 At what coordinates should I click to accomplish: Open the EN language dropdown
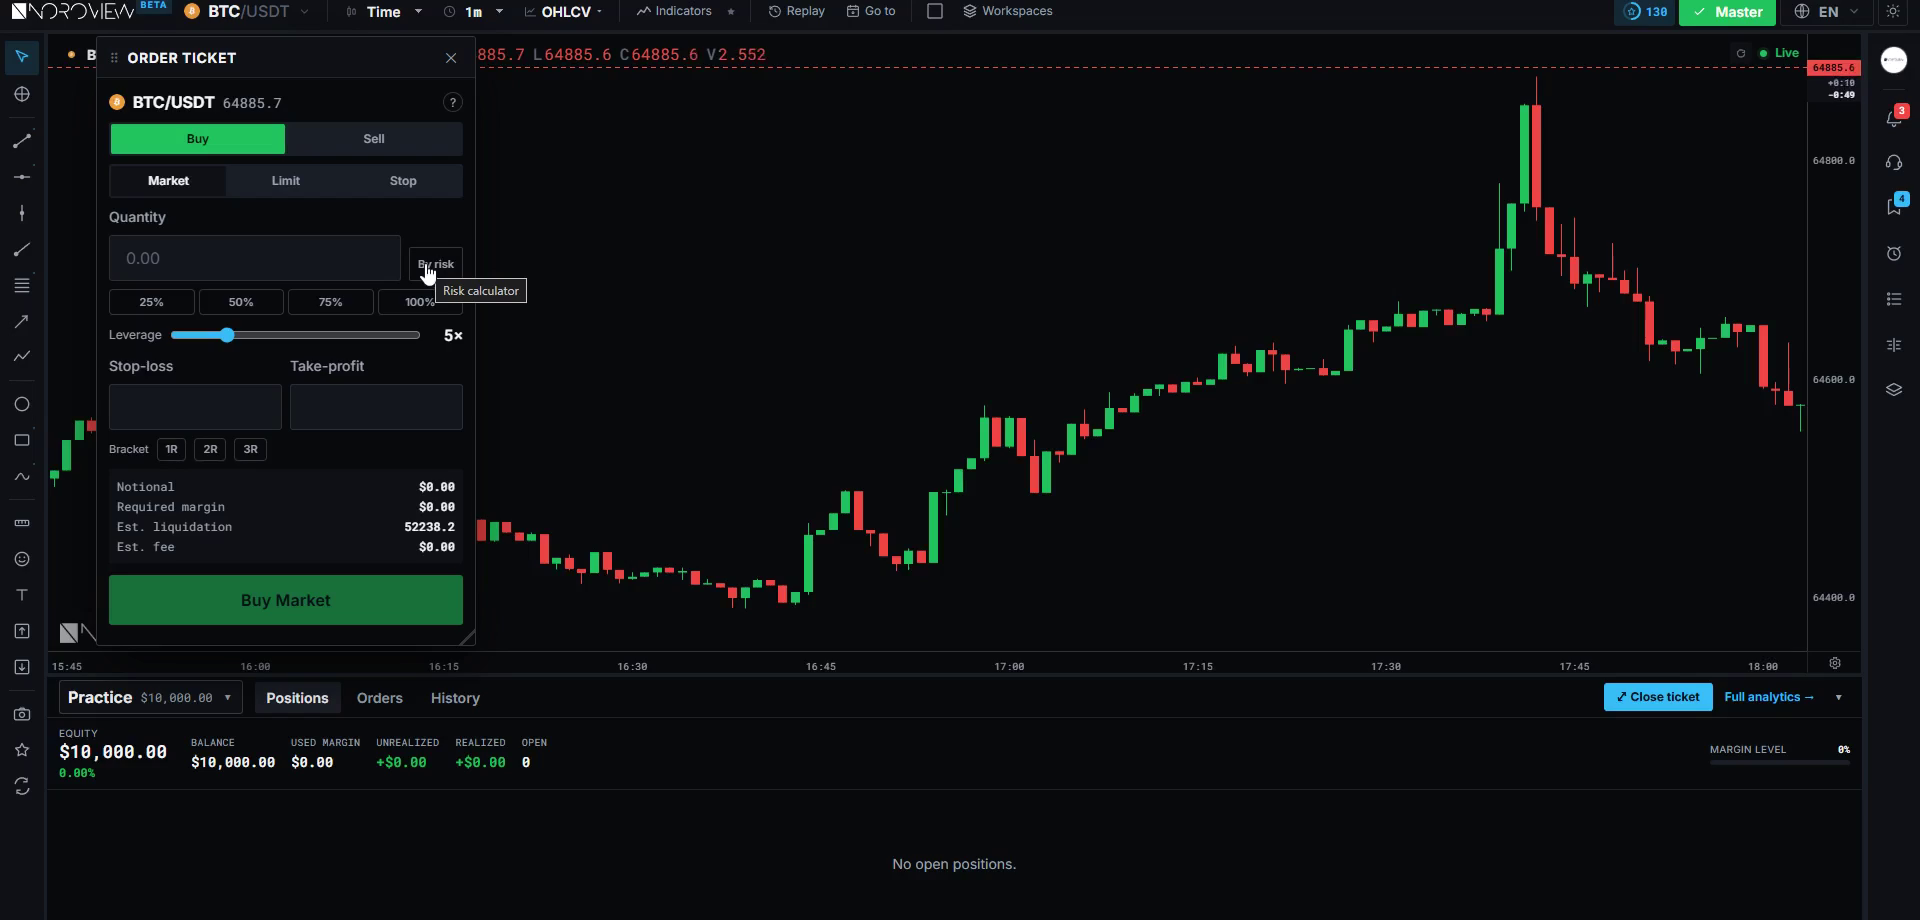click(x=1827, y=12)
